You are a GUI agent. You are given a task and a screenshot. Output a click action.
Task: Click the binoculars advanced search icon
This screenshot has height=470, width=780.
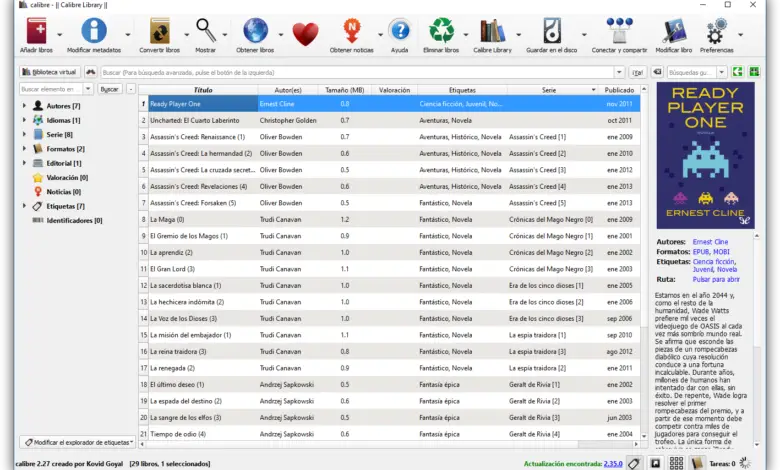[91, 72]
